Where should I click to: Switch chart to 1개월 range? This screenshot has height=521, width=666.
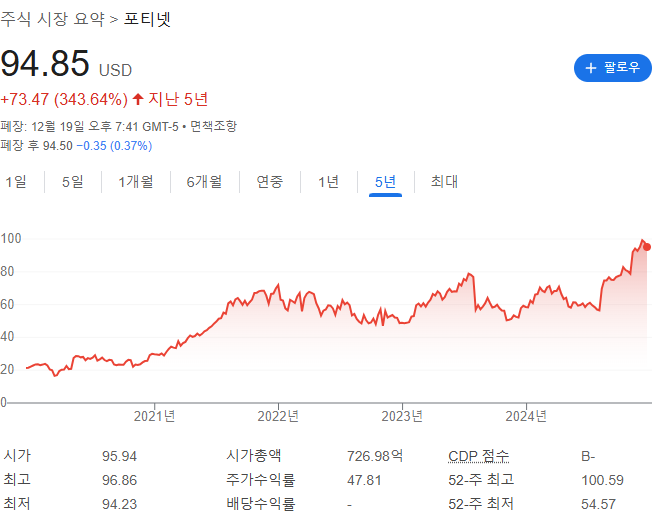coord(136,182)
